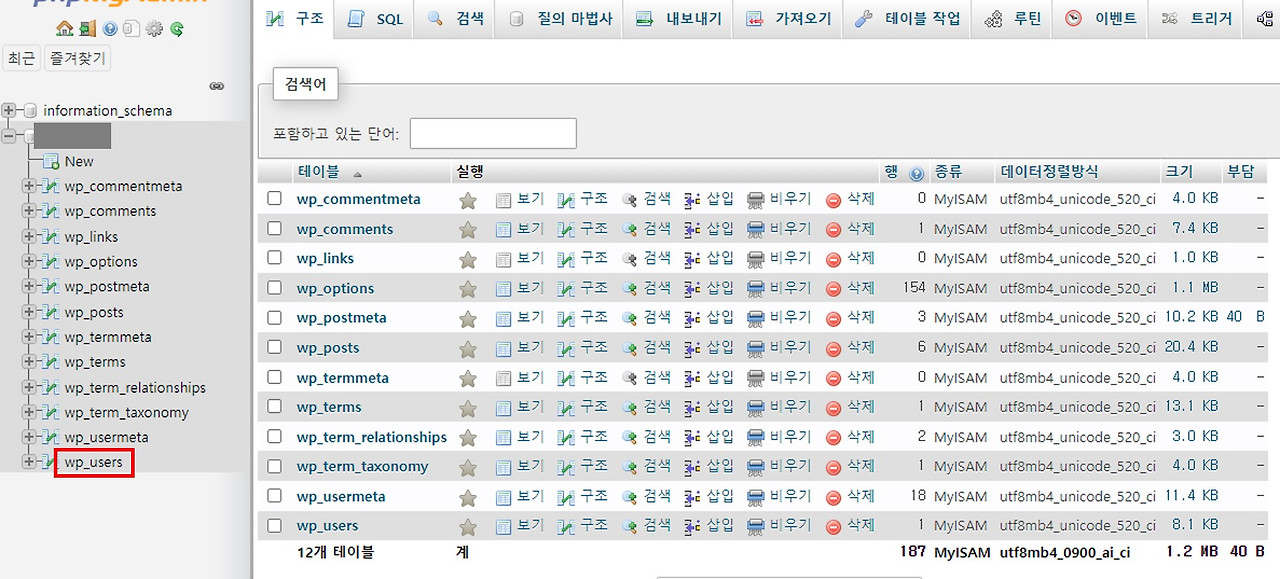Expand the wp_users tree node
The image size is (1280, 579).
point(29,462)
